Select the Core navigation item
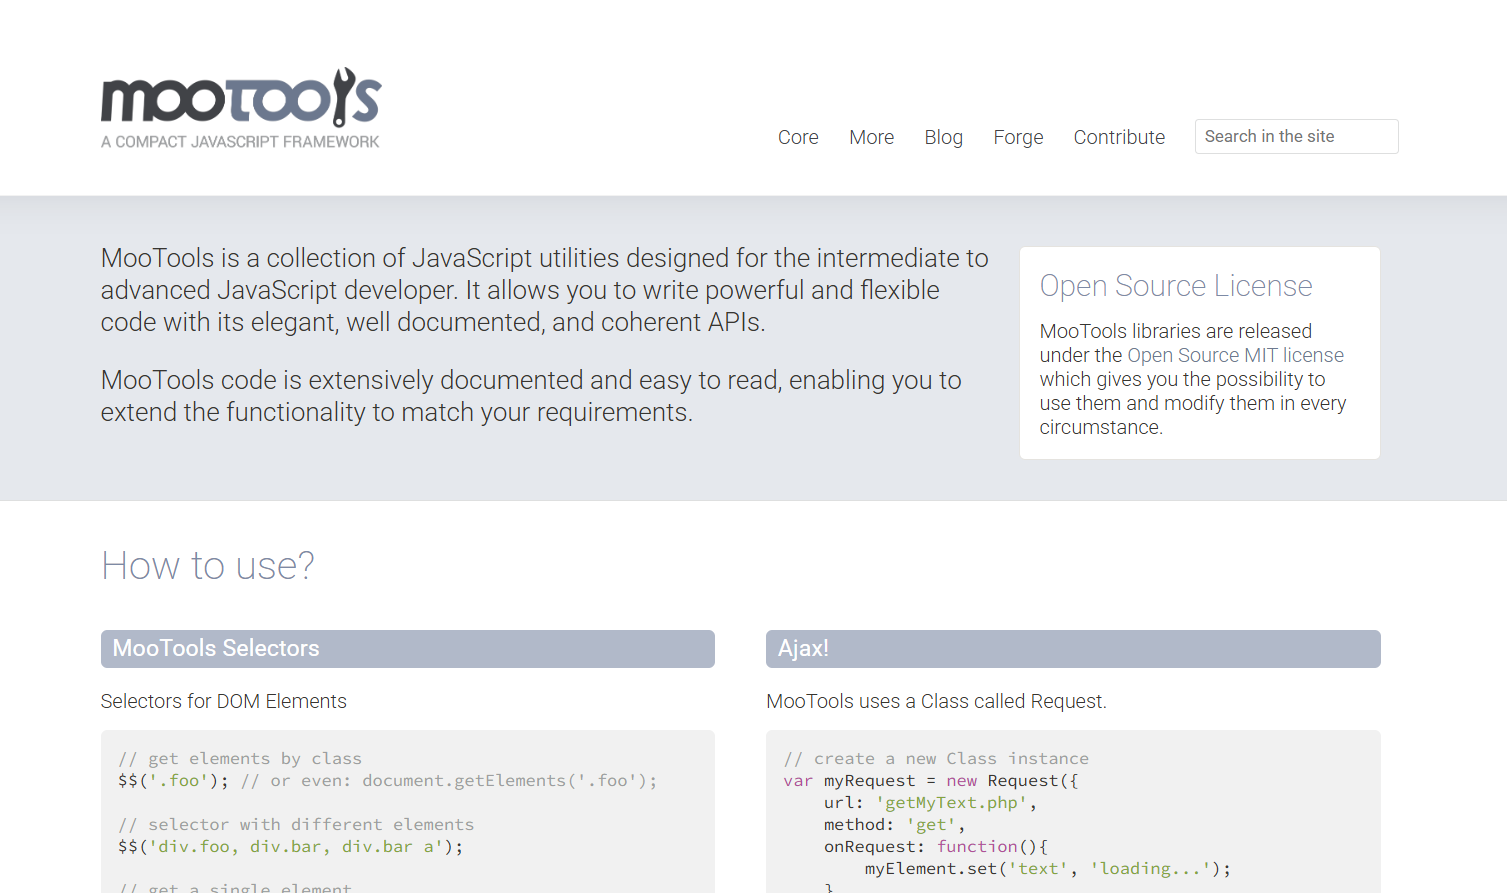1507x893 pixels. pos(797,137)
